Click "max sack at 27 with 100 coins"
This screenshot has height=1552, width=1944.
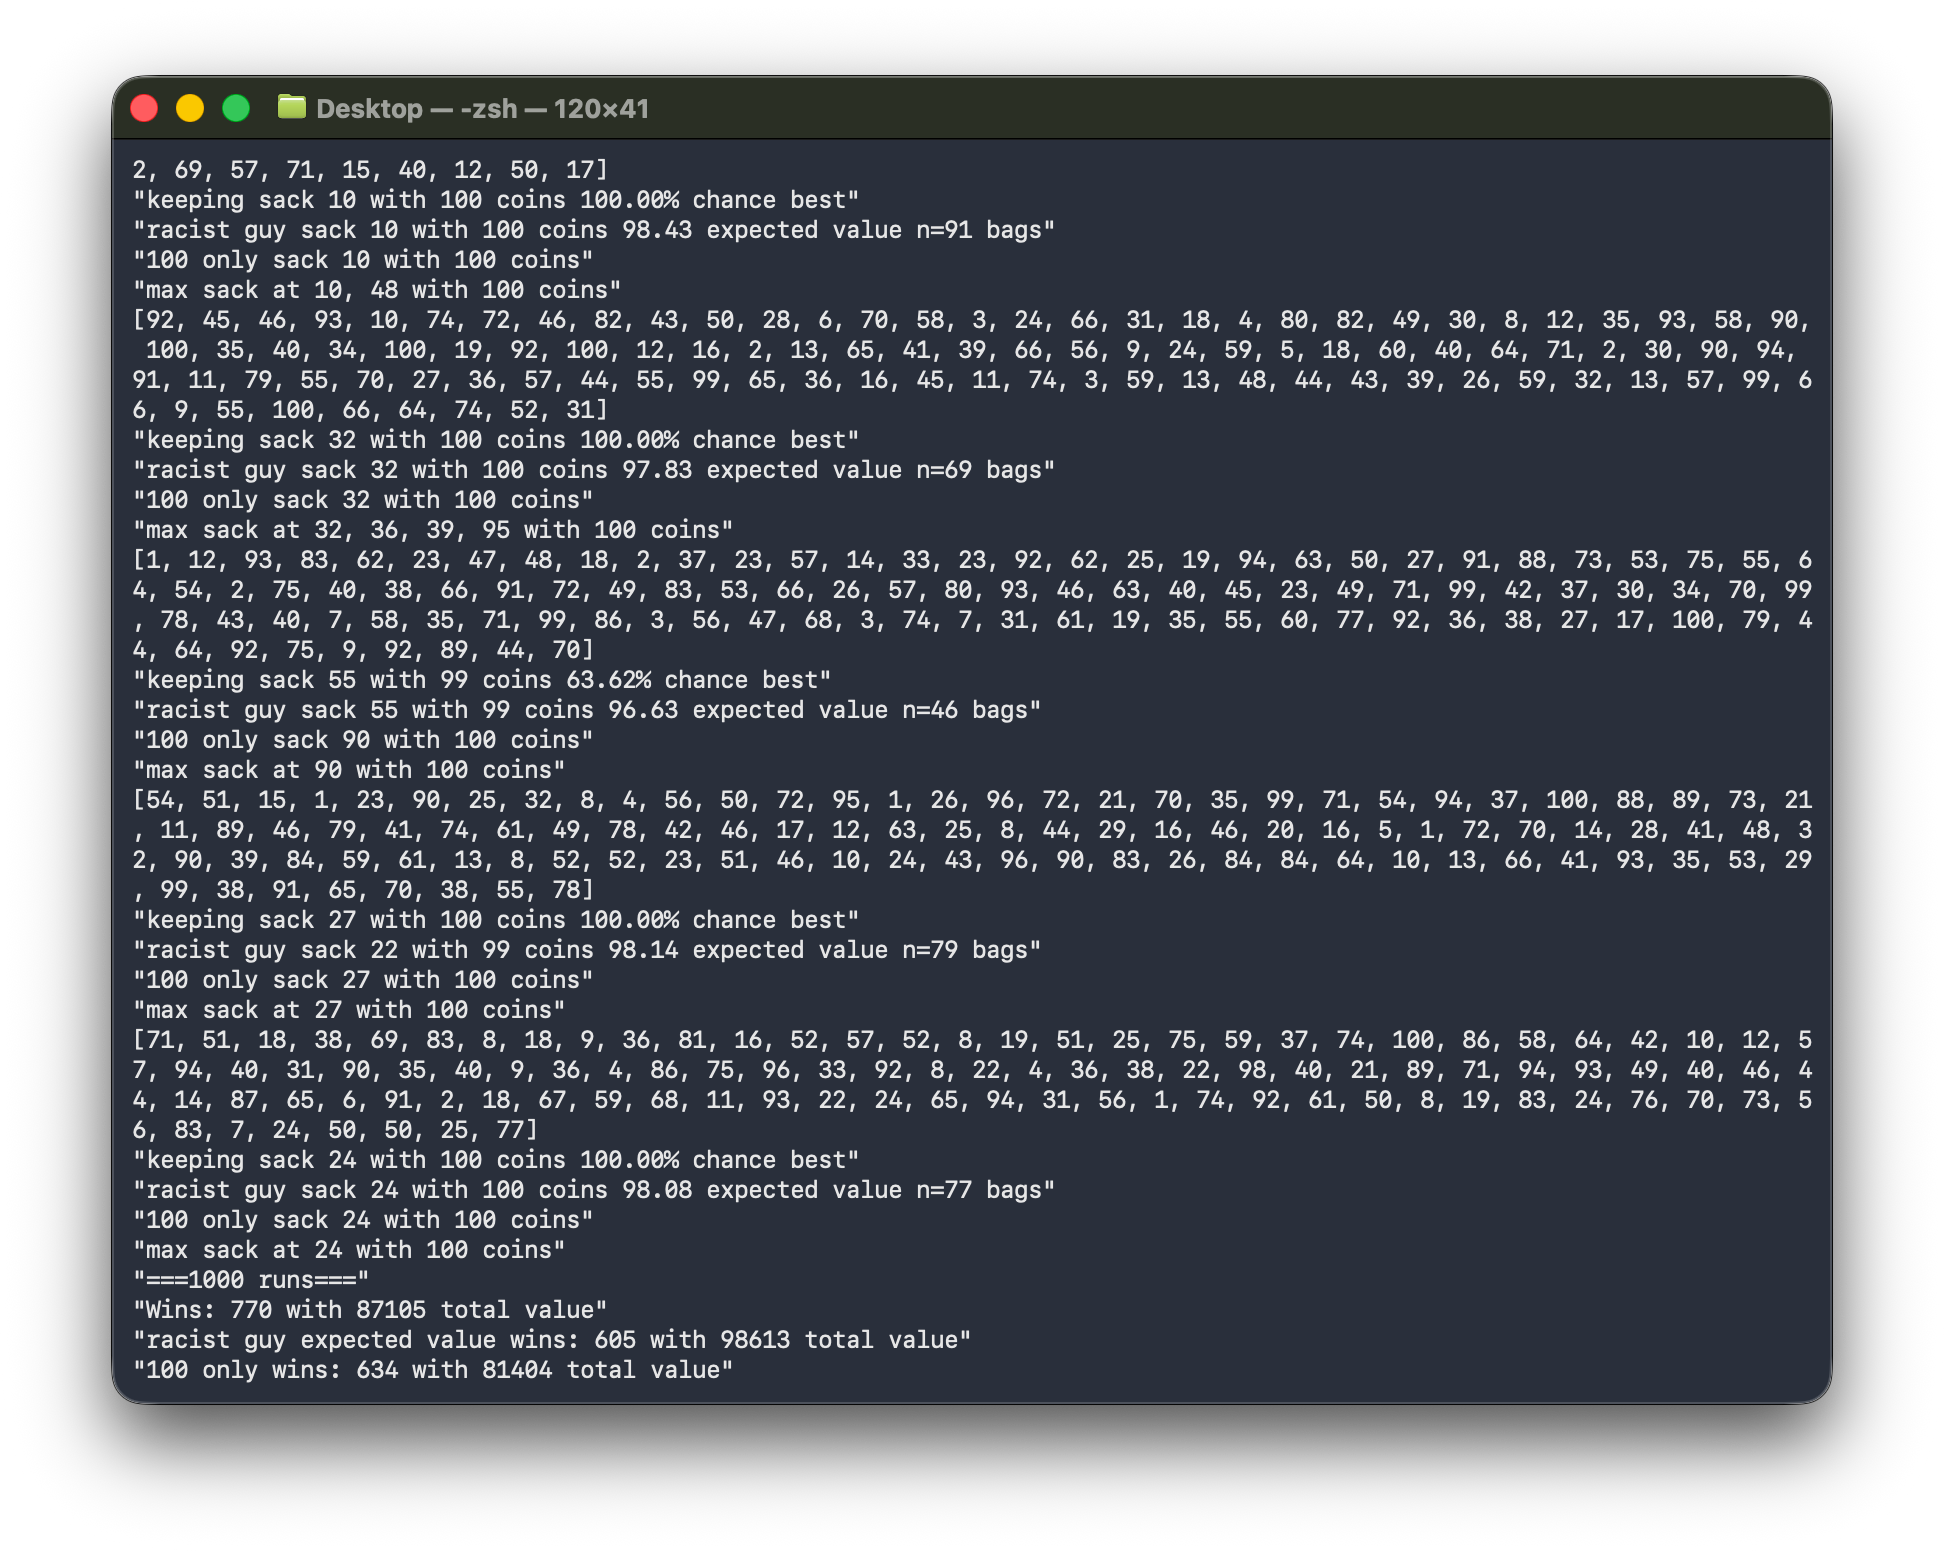click(x=349, y=1010)
